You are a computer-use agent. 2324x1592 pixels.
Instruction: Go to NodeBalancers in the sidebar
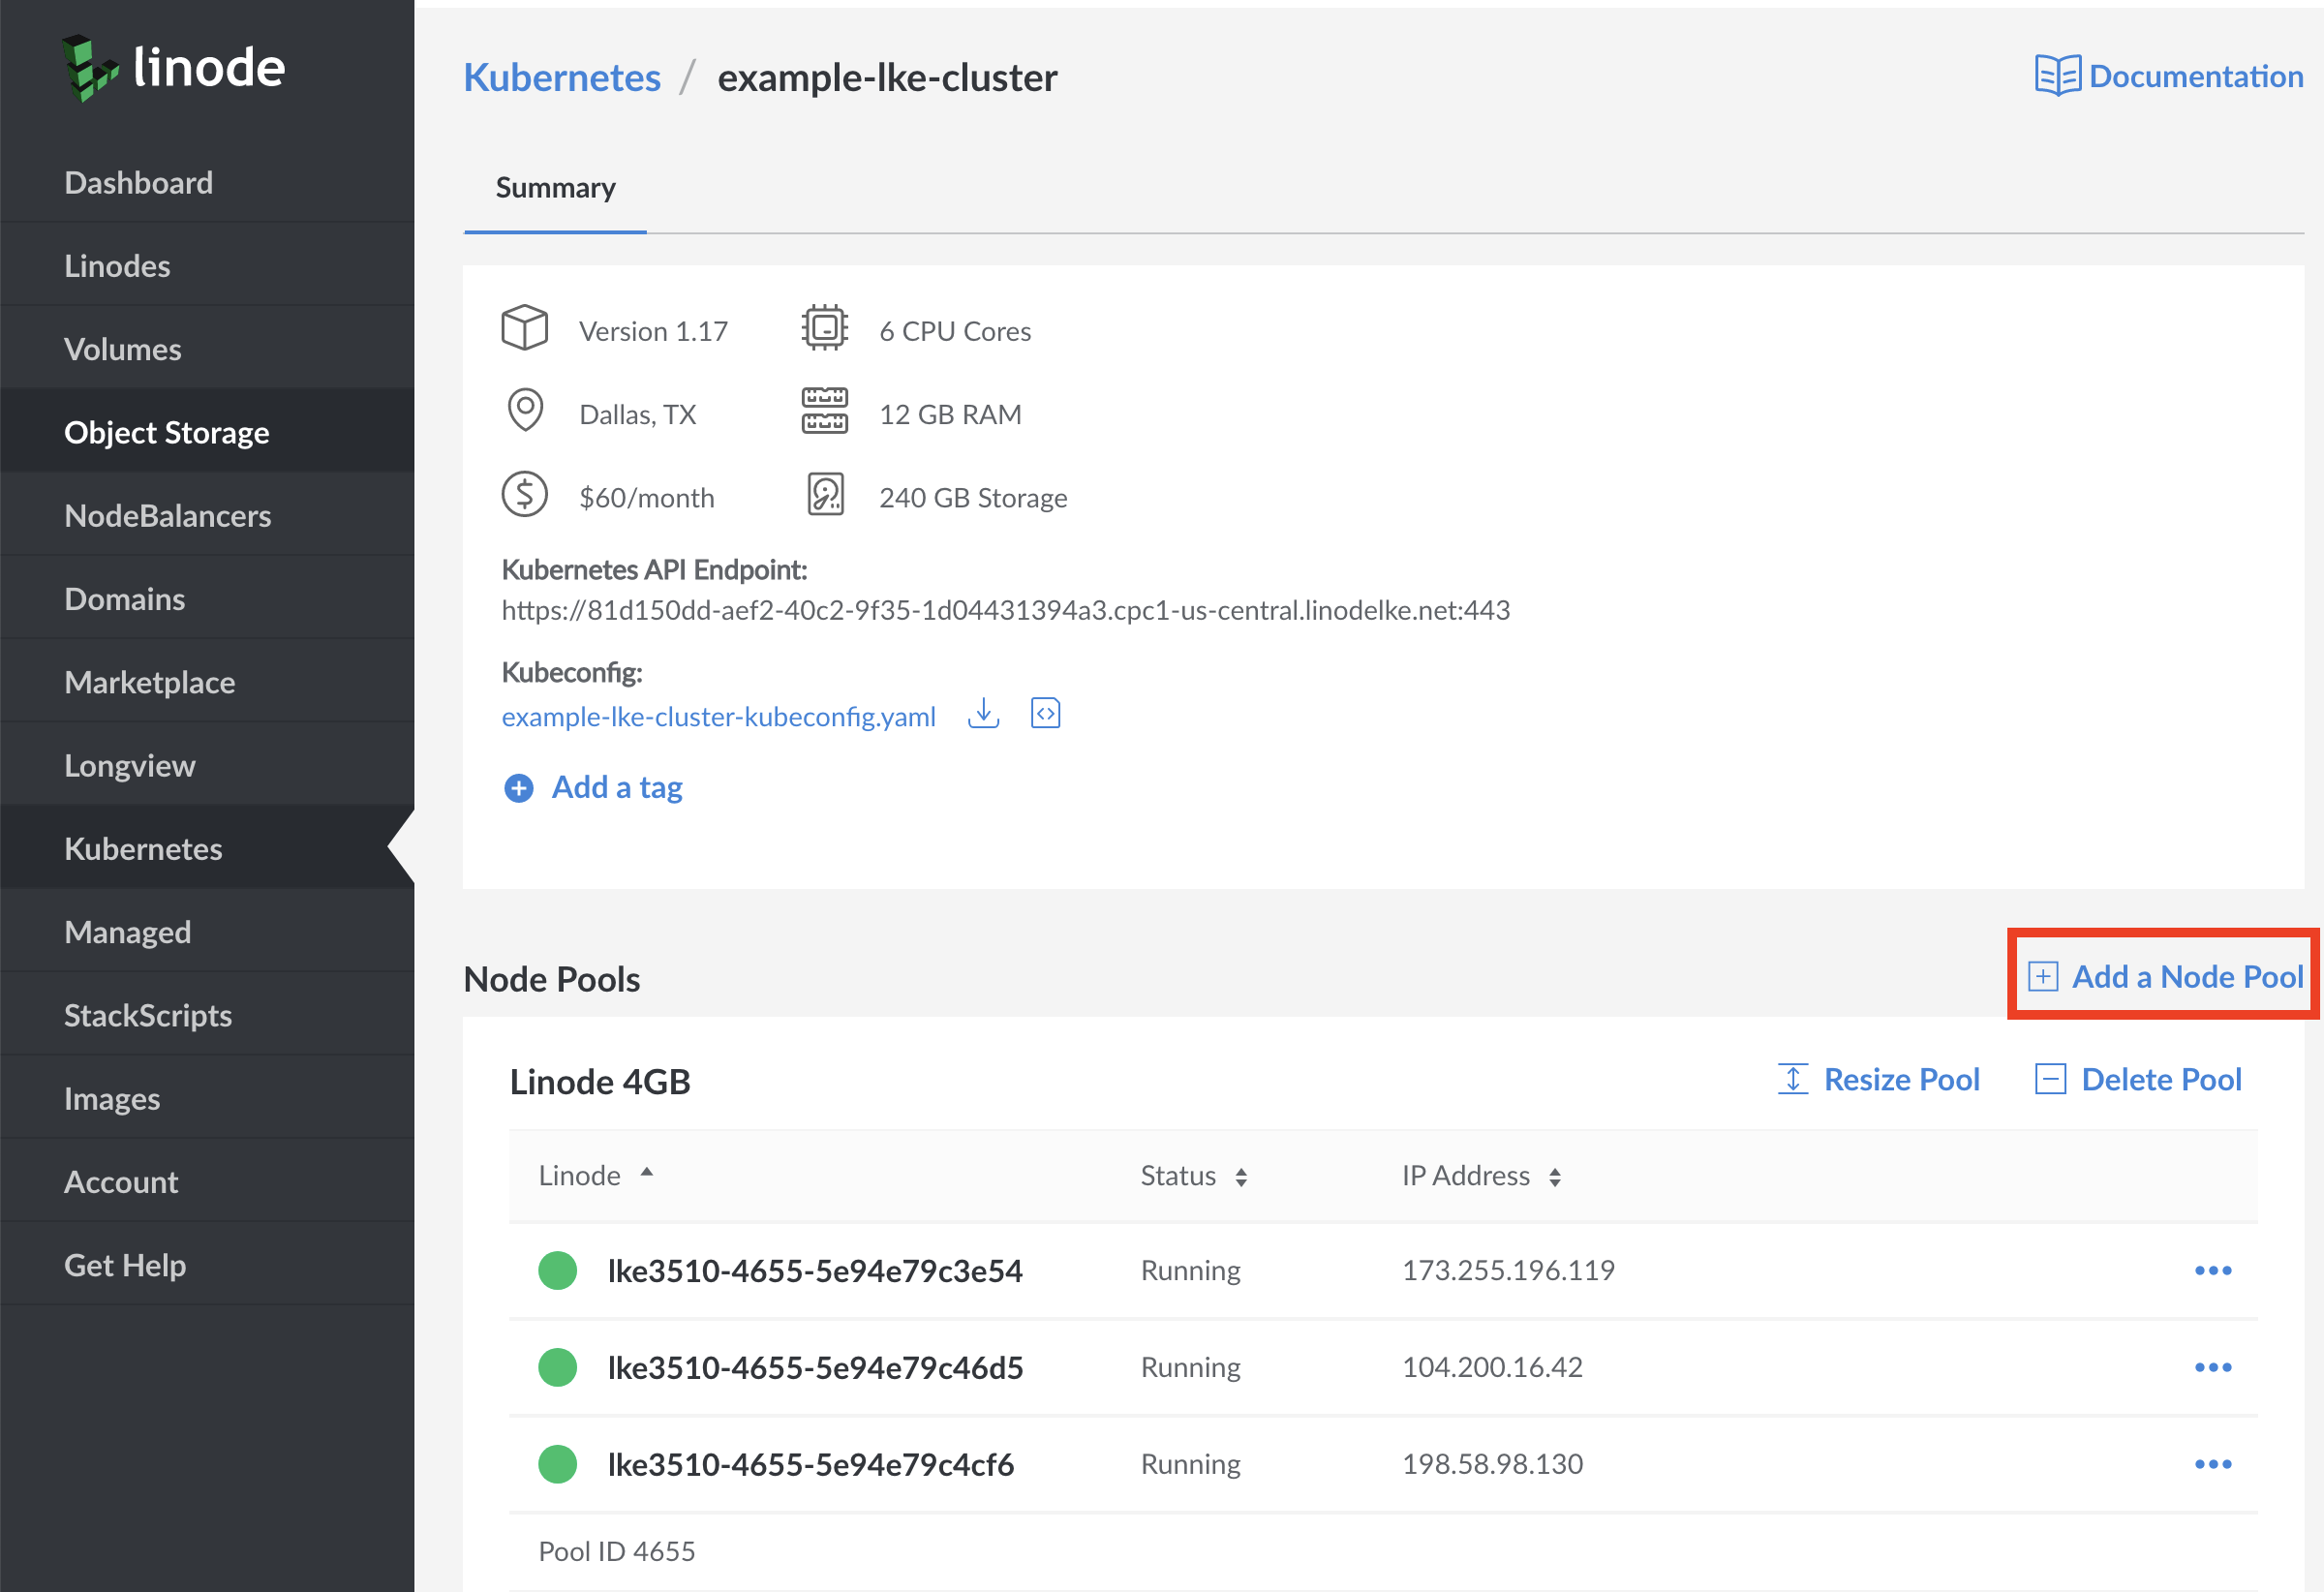click(167, 516)
